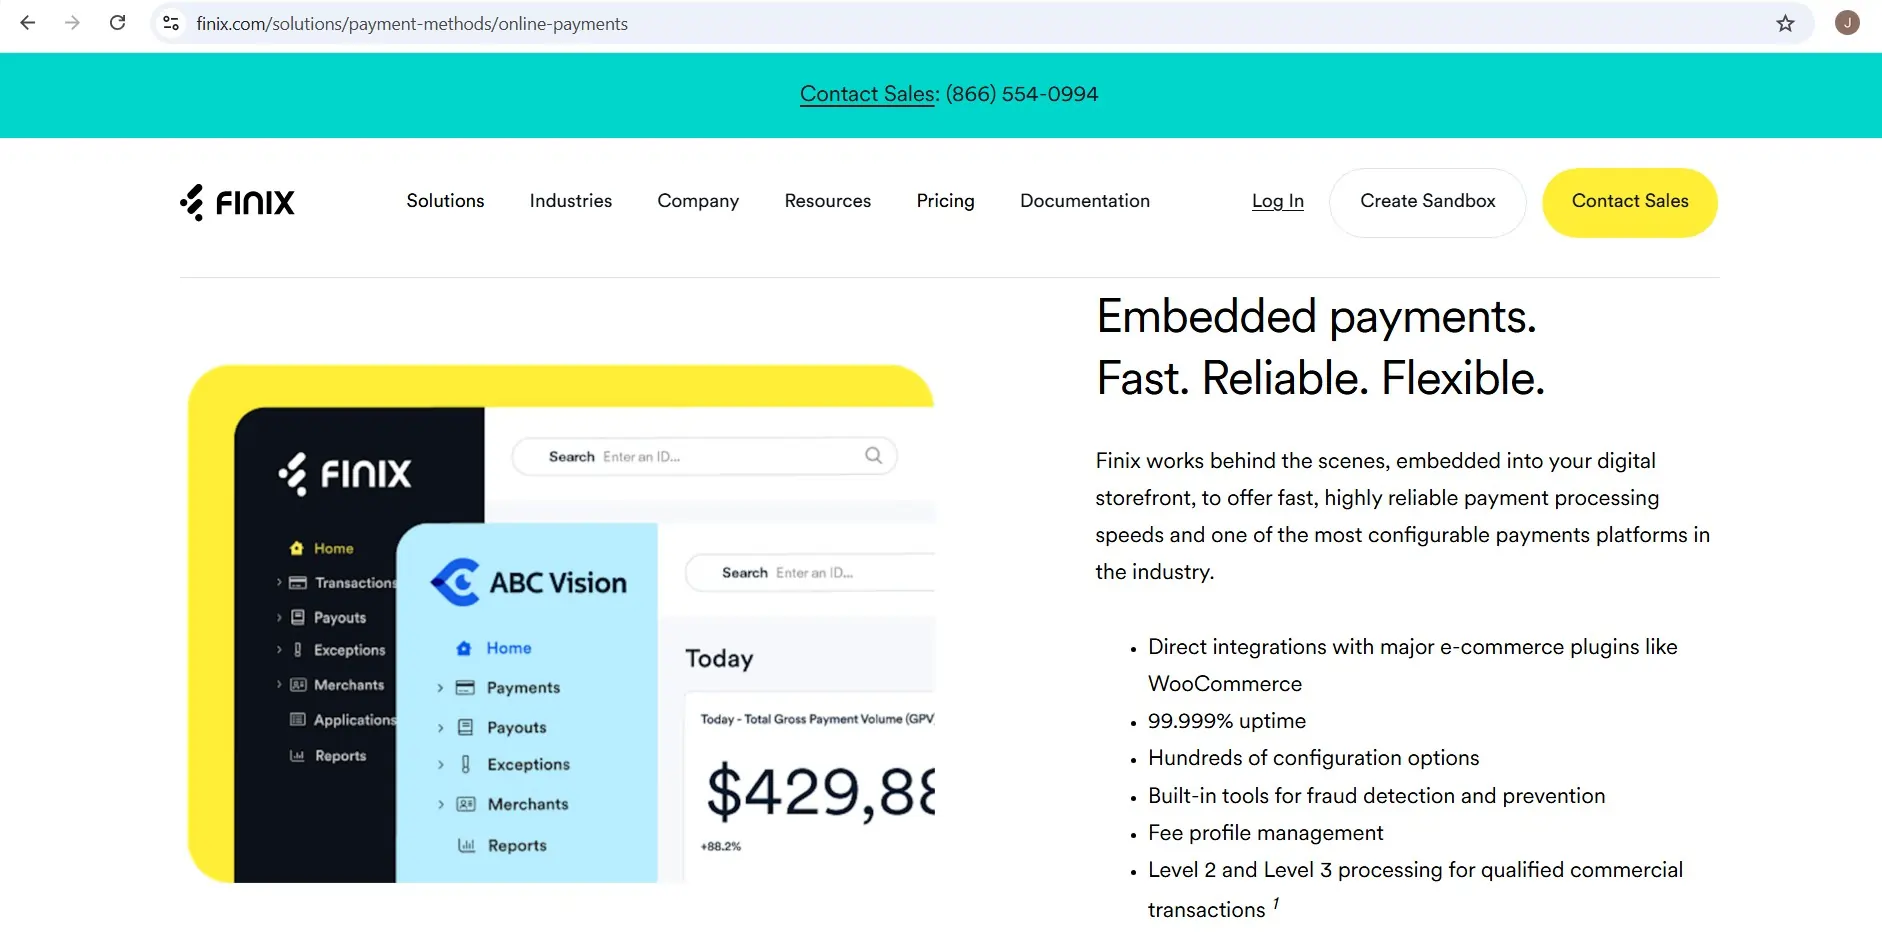Click the Finix logo in header
This screenshot has width=1882, height=952.
[x=237, y=203]
